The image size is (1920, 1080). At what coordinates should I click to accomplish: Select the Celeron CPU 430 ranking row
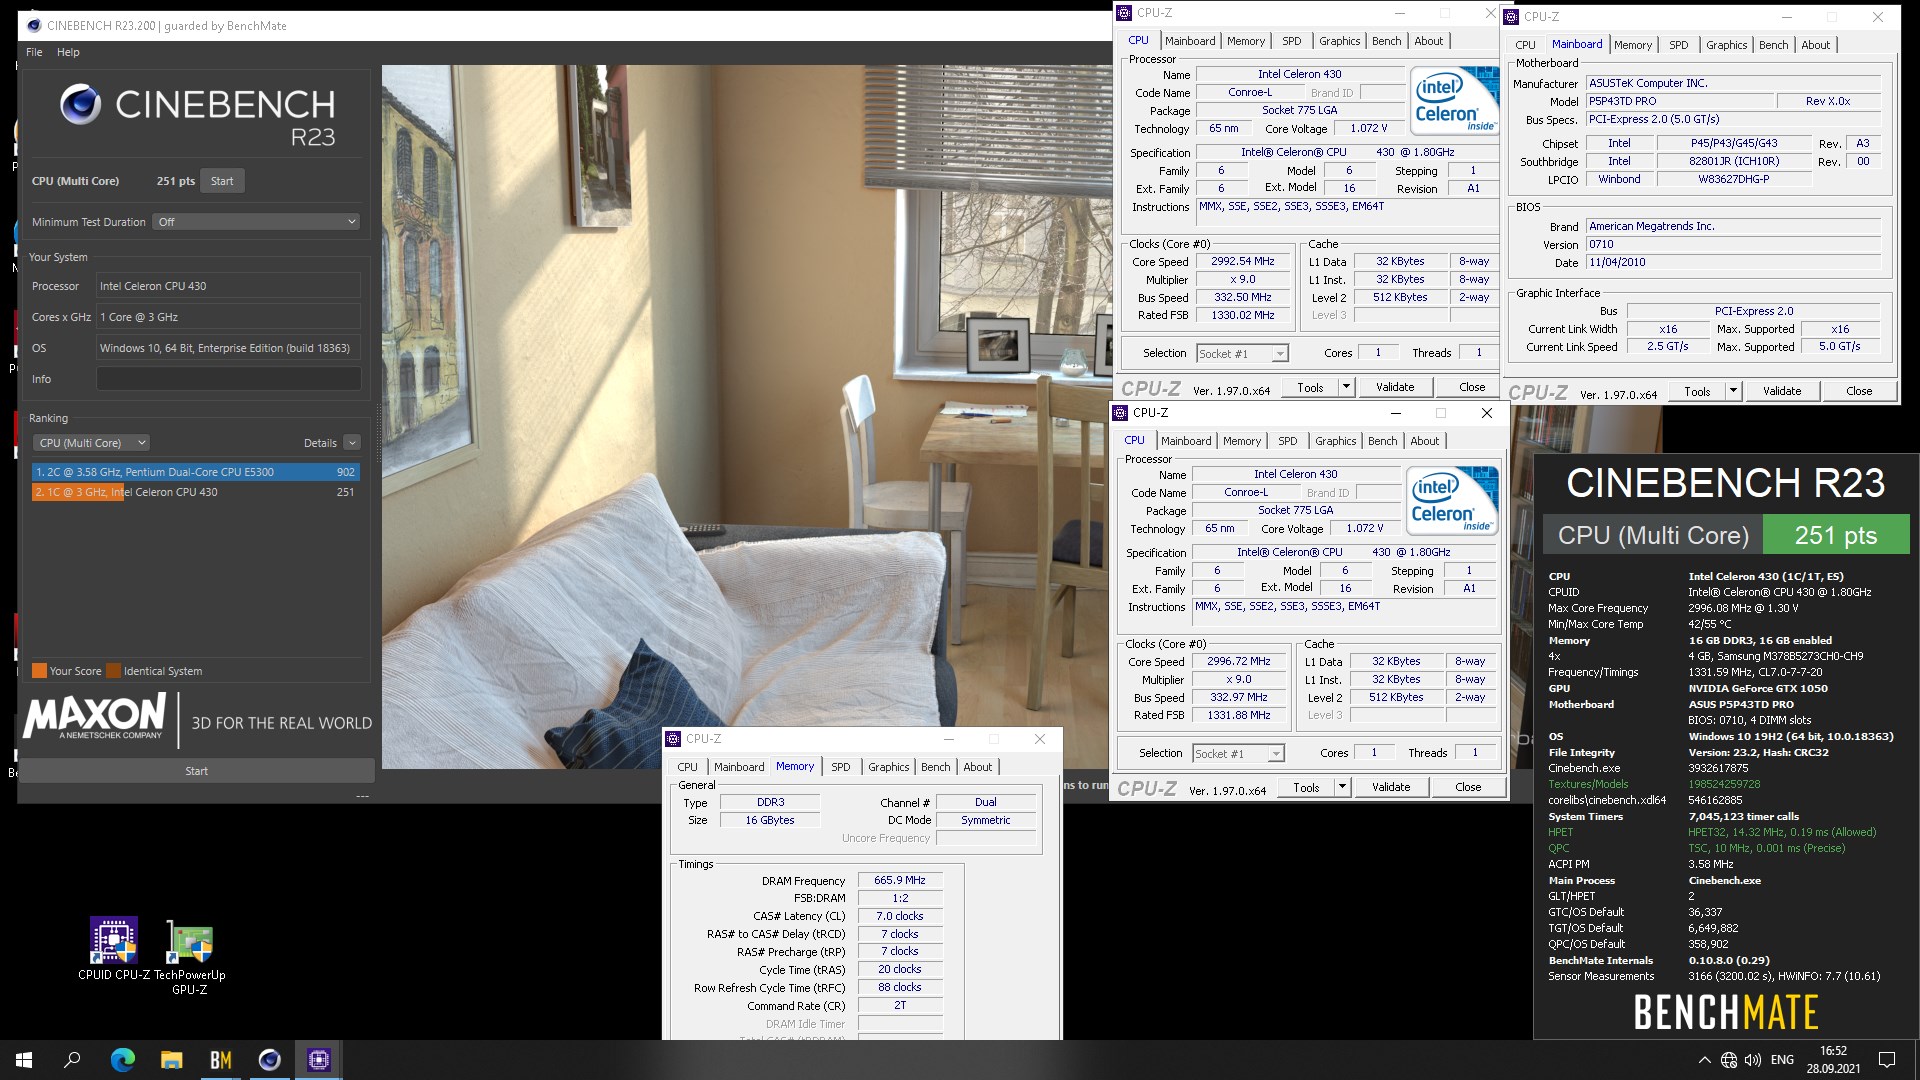click(196, 492)
